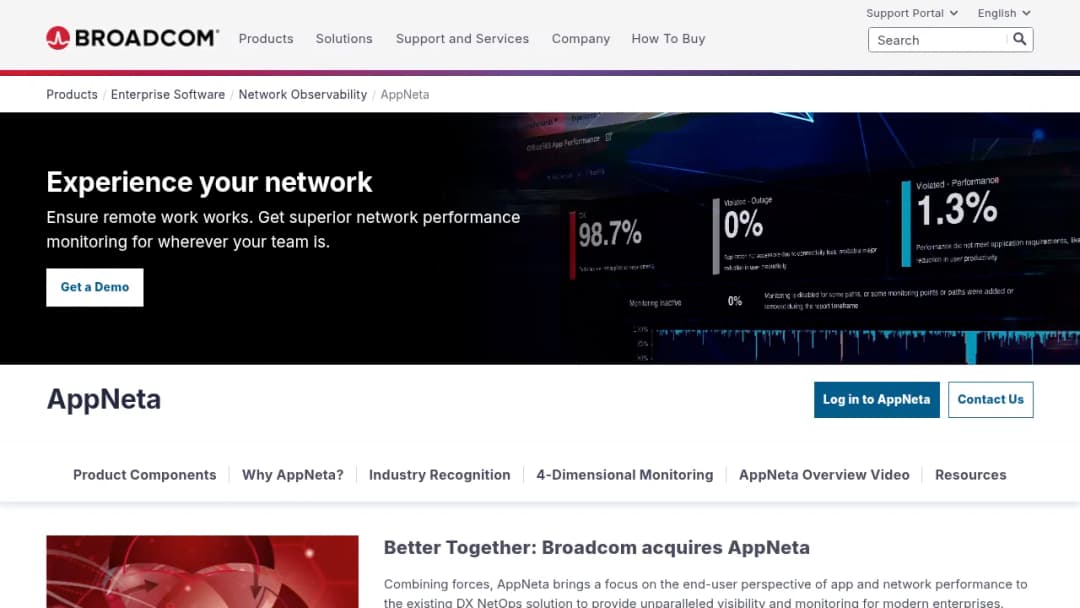Select the Why AppNeta? tab

[x=293, y=474]
